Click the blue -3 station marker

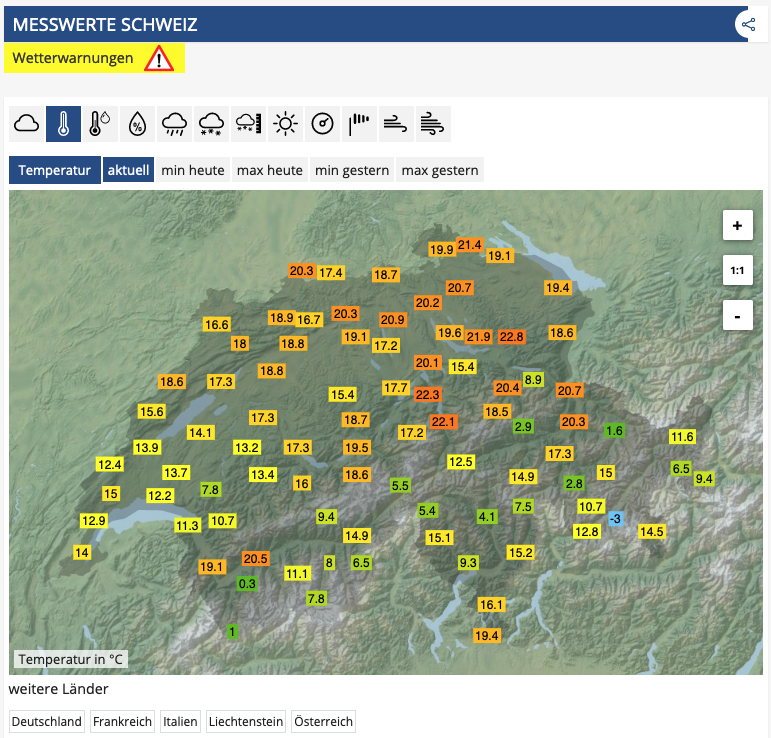(x=616, y=518)
